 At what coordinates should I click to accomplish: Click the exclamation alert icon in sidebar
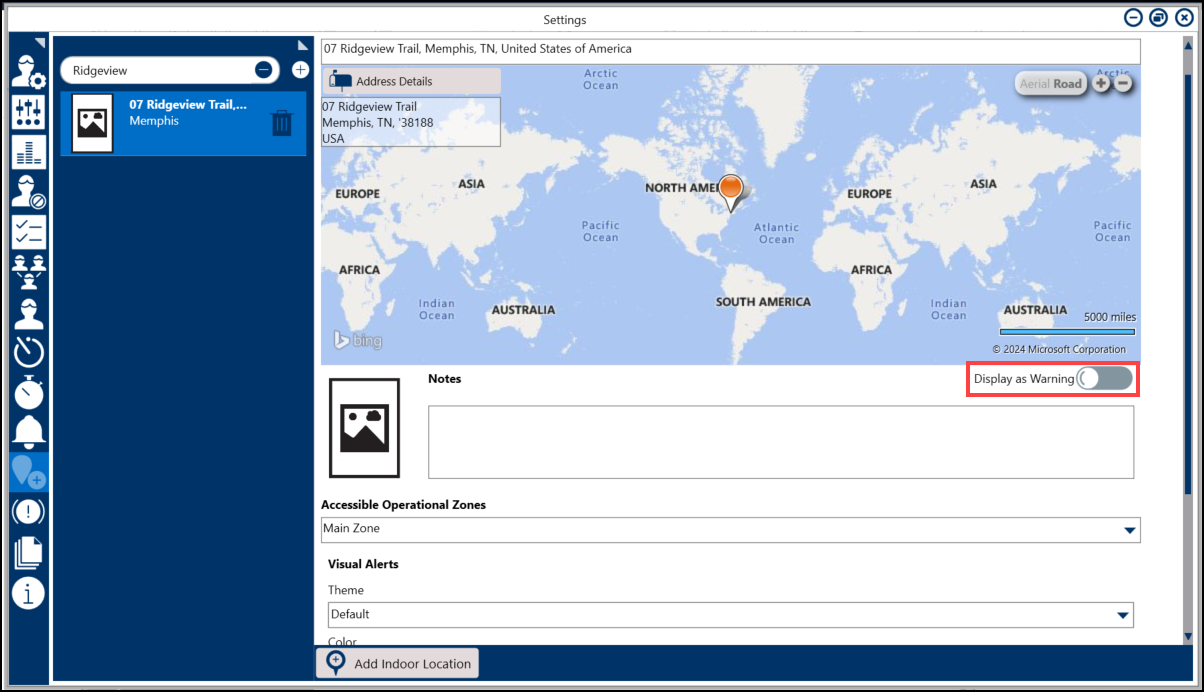(x=28, y=511)
